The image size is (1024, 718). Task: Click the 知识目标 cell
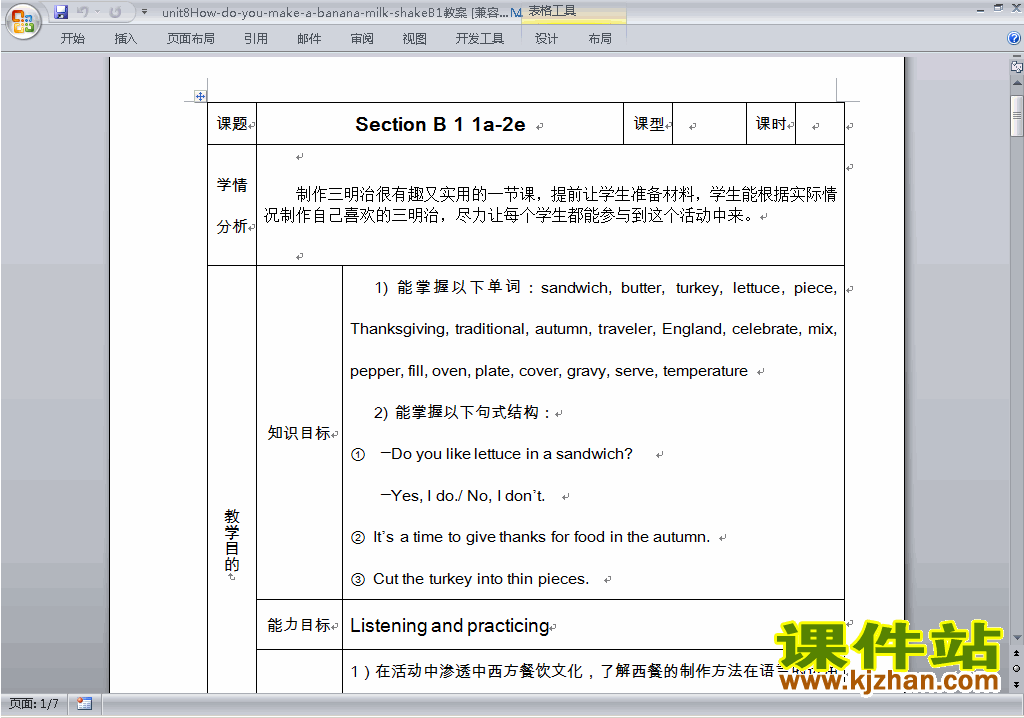coord(299,432)
